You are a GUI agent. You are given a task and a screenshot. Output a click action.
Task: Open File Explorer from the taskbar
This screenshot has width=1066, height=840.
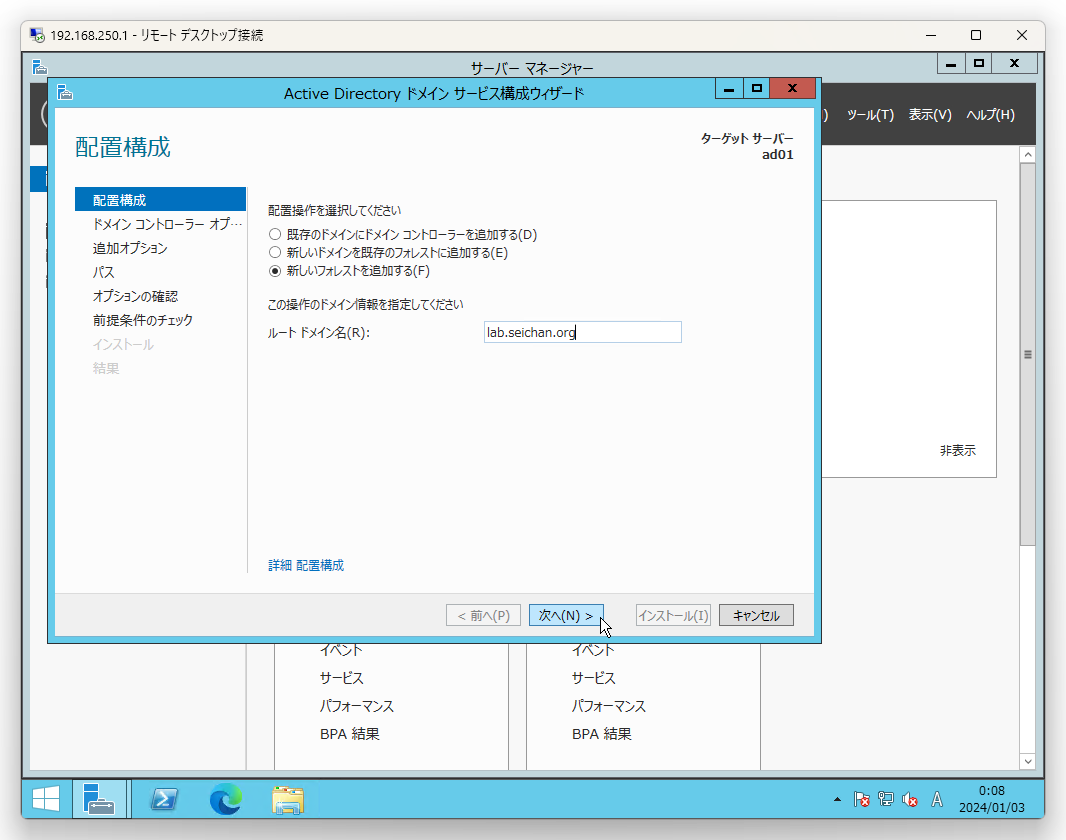(288, 799)
